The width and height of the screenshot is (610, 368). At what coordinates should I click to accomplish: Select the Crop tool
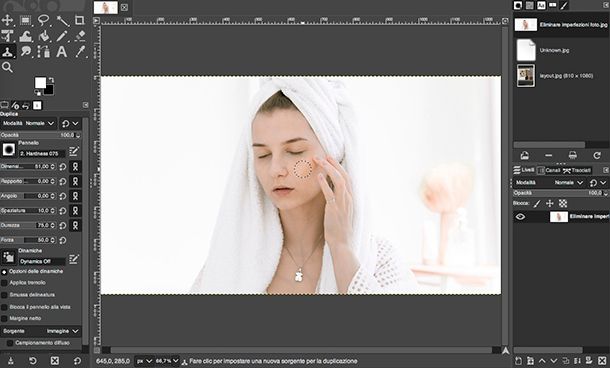80,20
